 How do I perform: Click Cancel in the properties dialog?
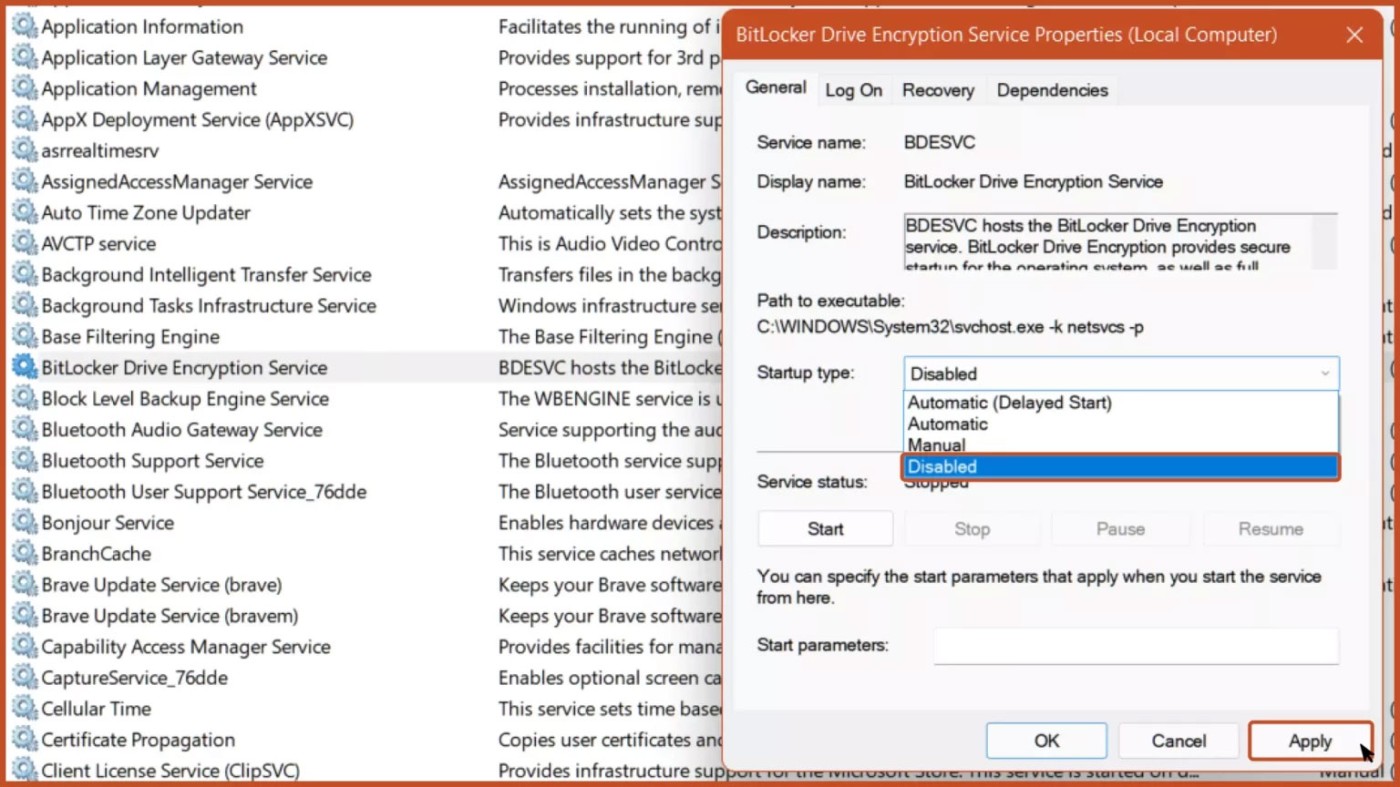(x=1178, y=741)
